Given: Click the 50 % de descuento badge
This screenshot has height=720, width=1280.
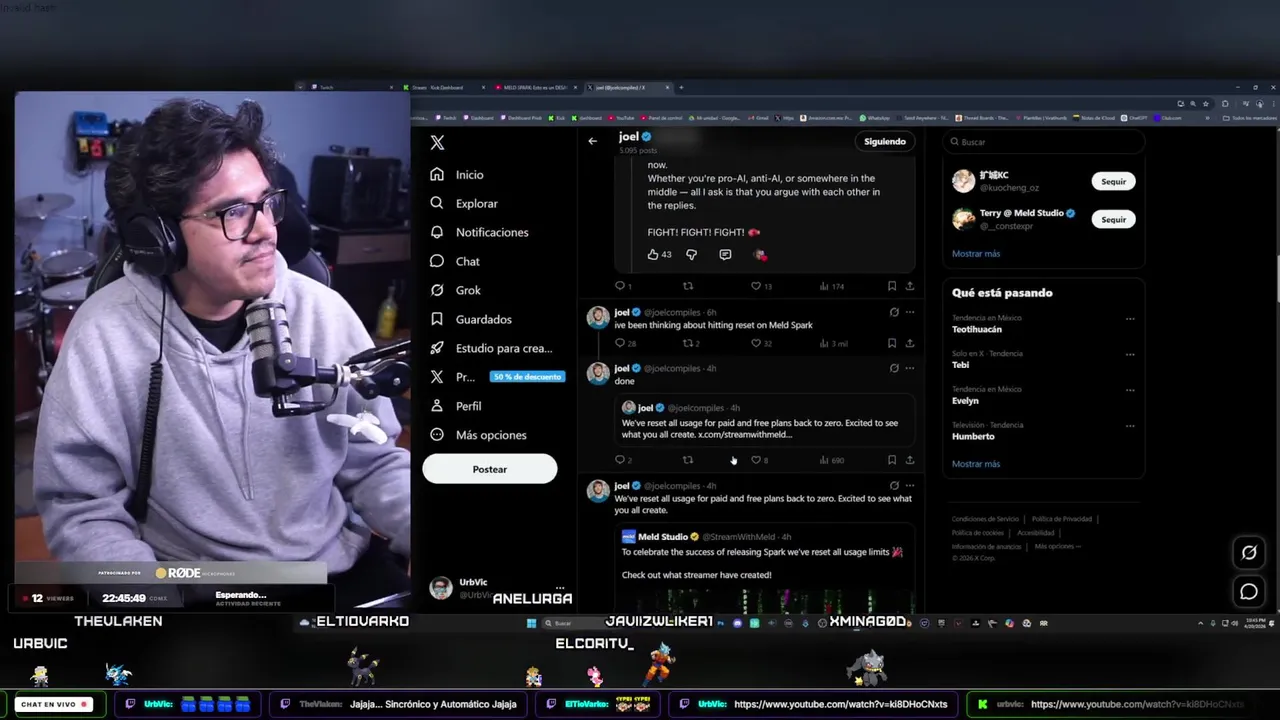Looking at the screenshot, I should pyautogui.click(x=527, y=377).
